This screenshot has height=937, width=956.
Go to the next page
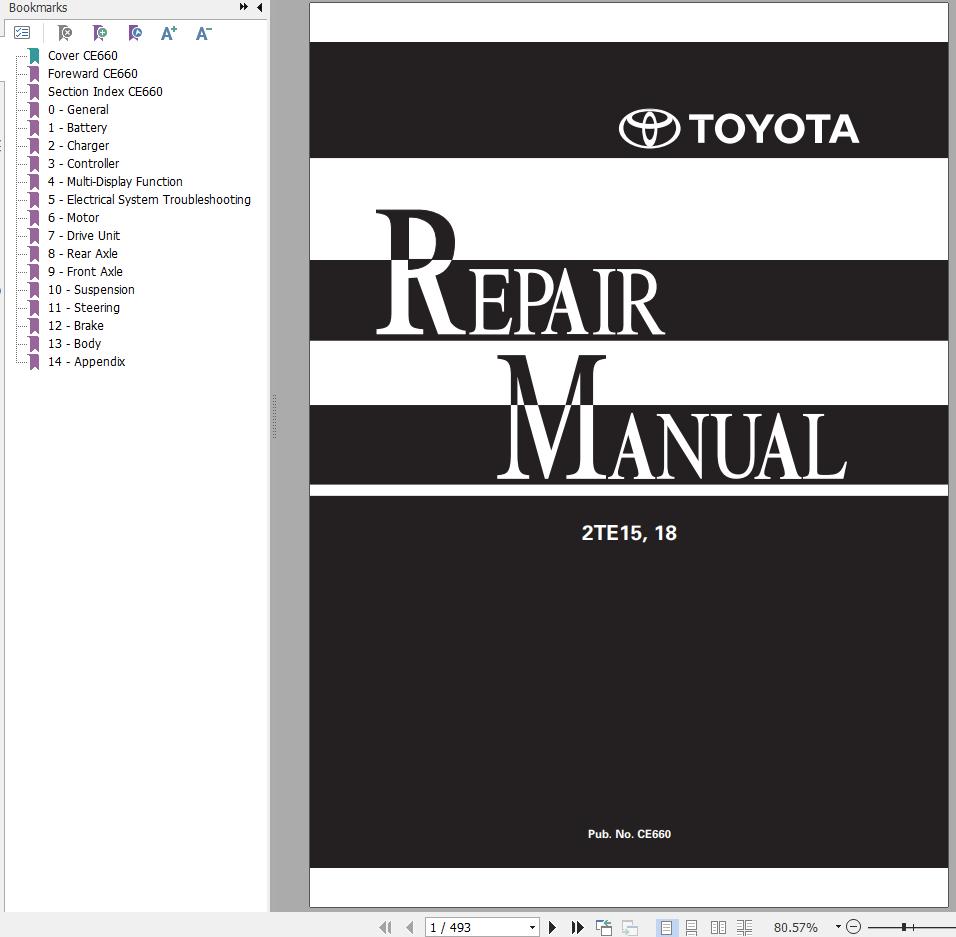552,927
